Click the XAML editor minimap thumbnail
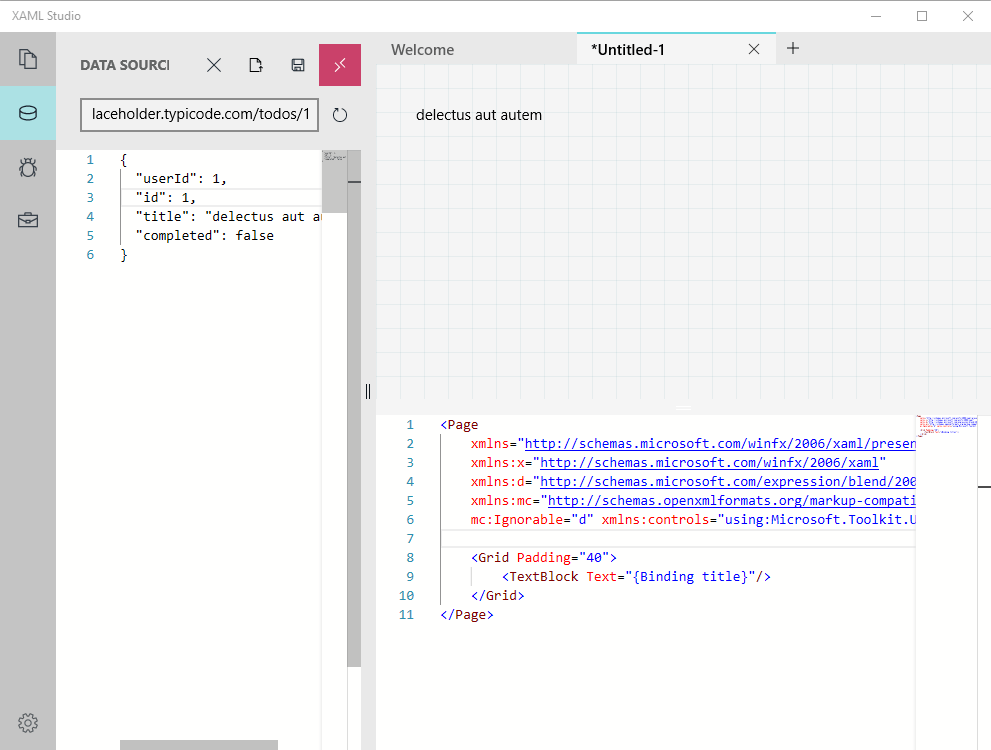The height and width of the screenshot is (750, 991). (x=945, y=425)
